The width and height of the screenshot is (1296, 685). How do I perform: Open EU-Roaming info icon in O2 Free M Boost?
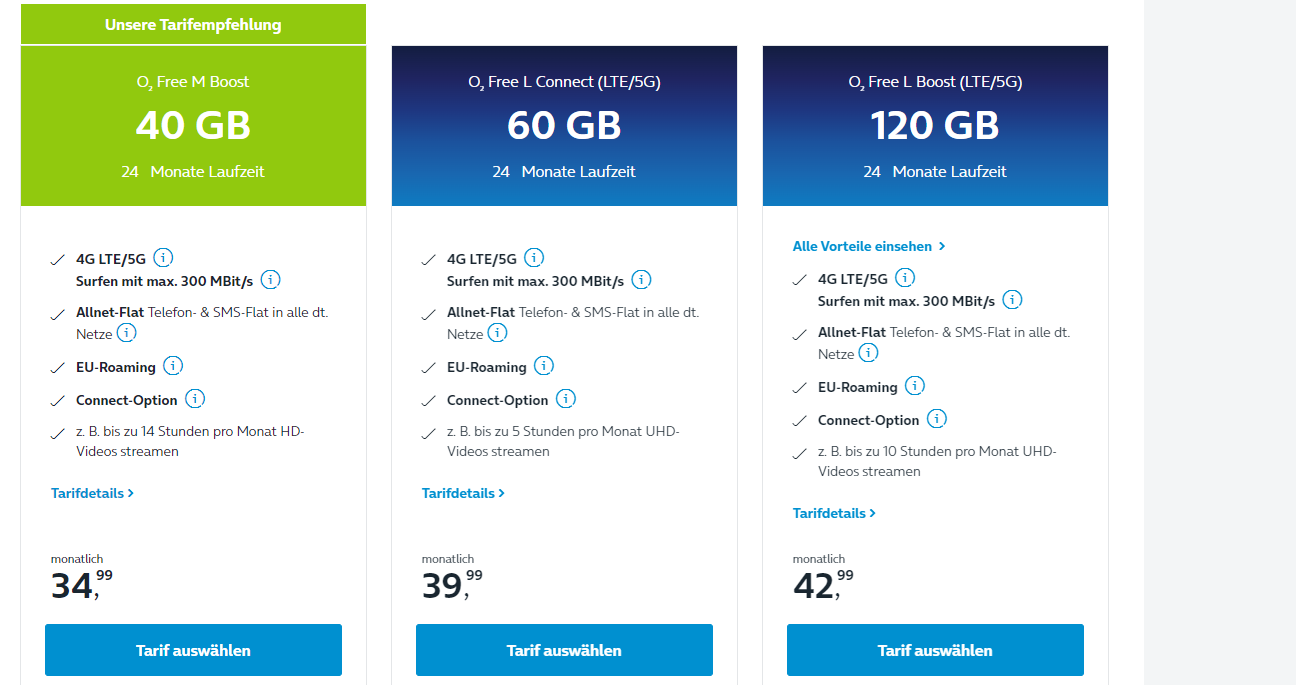point(172,366)
